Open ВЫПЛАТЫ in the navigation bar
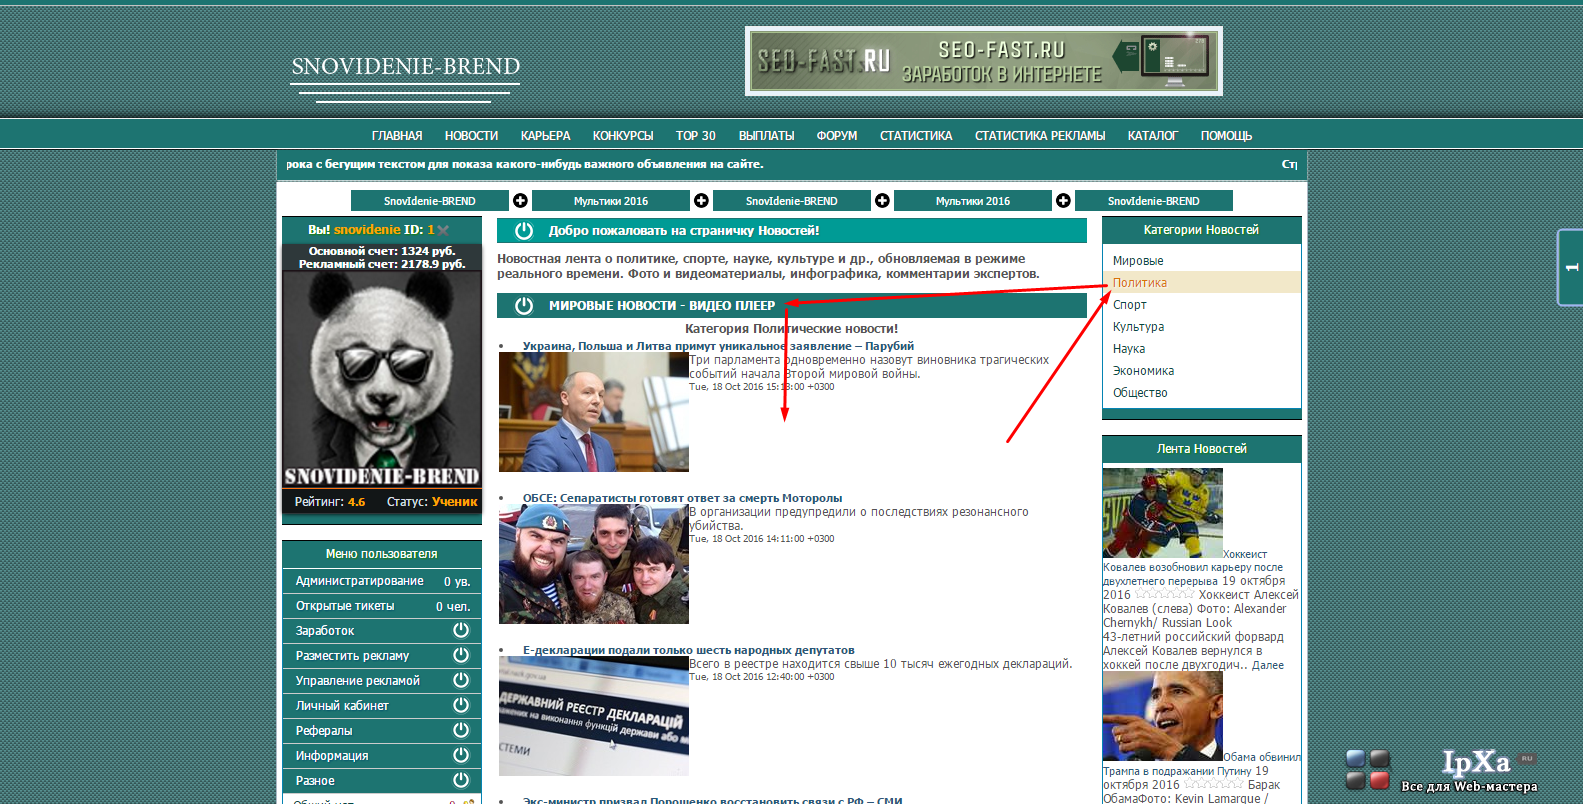The image size is (1583, 804). point(766,136)
